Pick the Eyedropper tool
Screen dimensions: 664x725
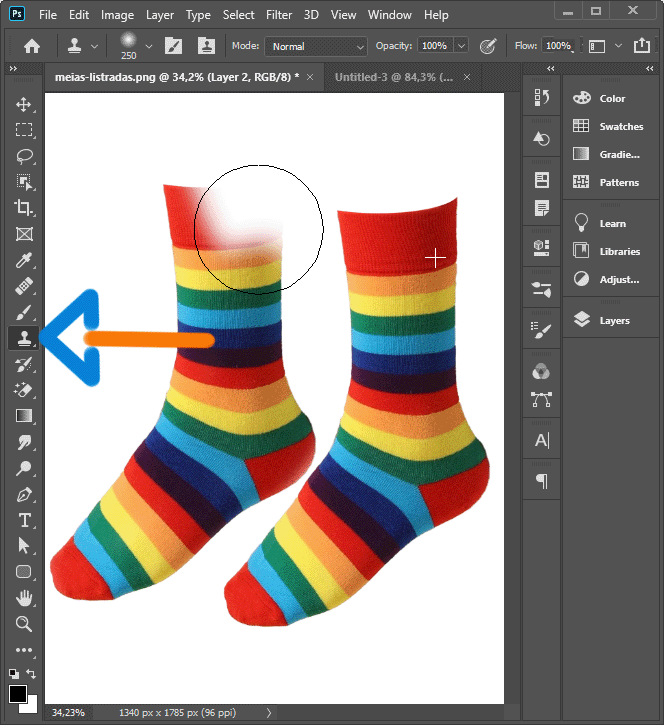click(24, 260)
